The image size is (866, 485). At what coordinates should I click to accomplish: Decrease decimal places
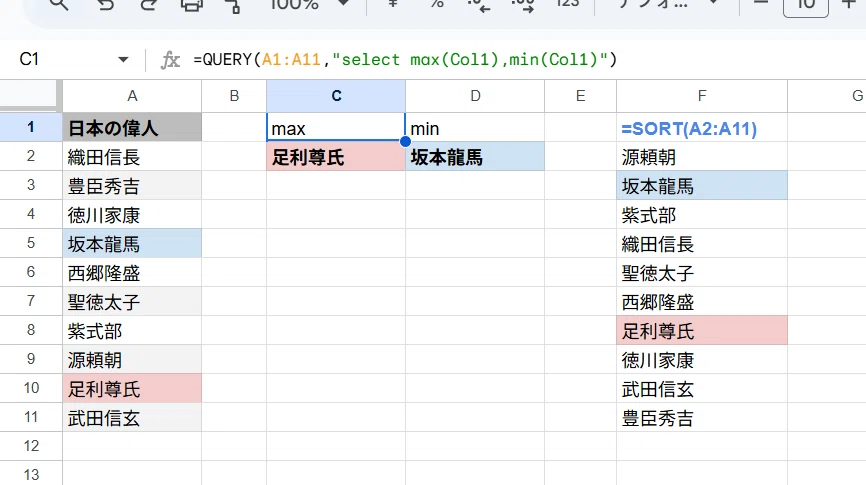pos(478,4)
